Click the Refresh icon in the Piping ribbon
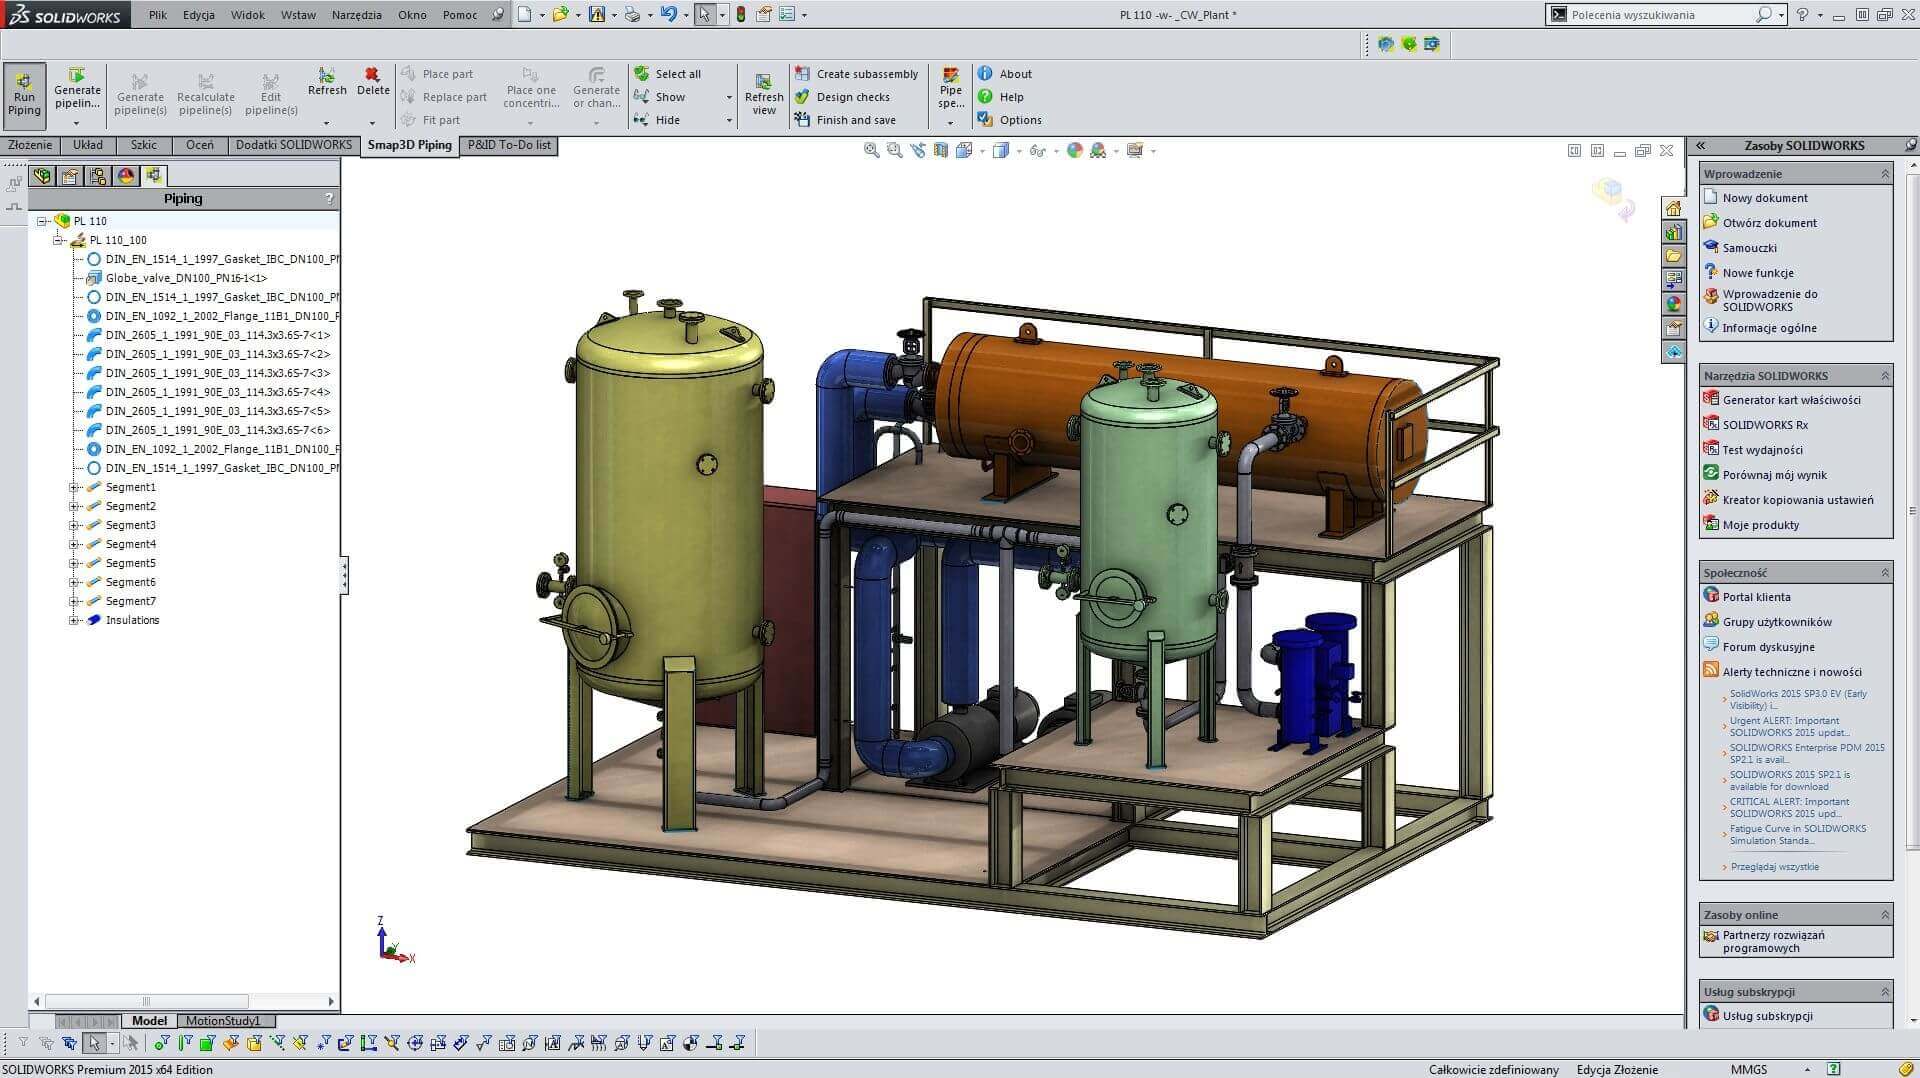The image size is (1920, 1078). 327,75
